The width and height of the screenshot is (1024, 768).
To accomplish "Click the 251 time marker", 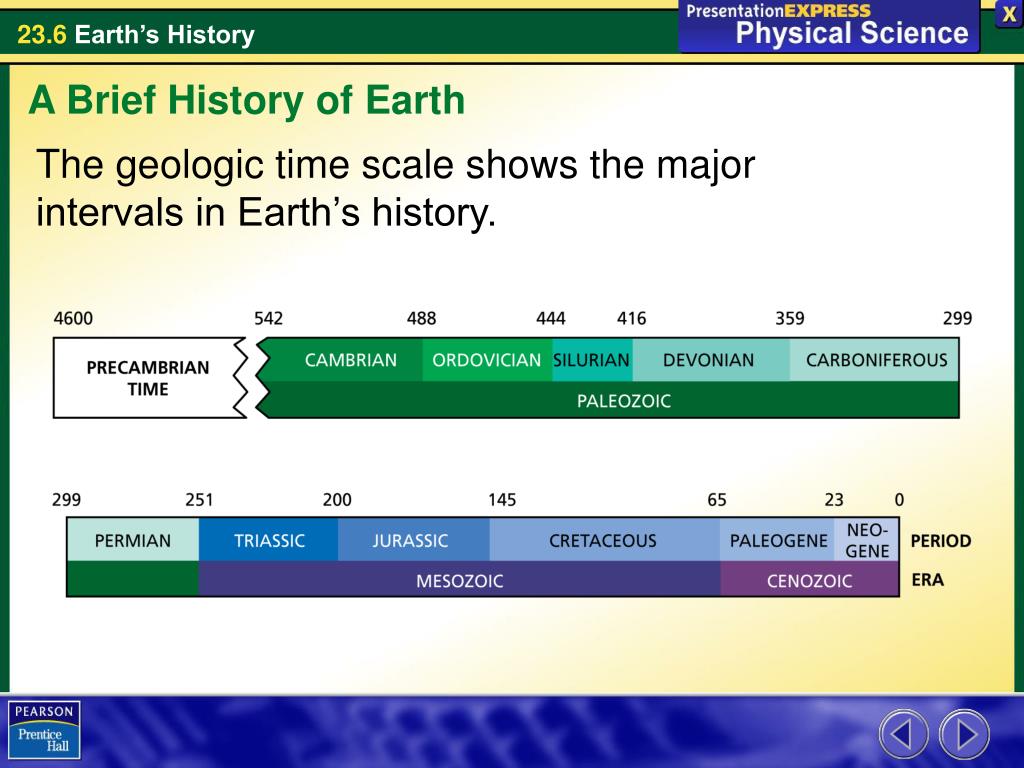I will [x=199, y=500].
